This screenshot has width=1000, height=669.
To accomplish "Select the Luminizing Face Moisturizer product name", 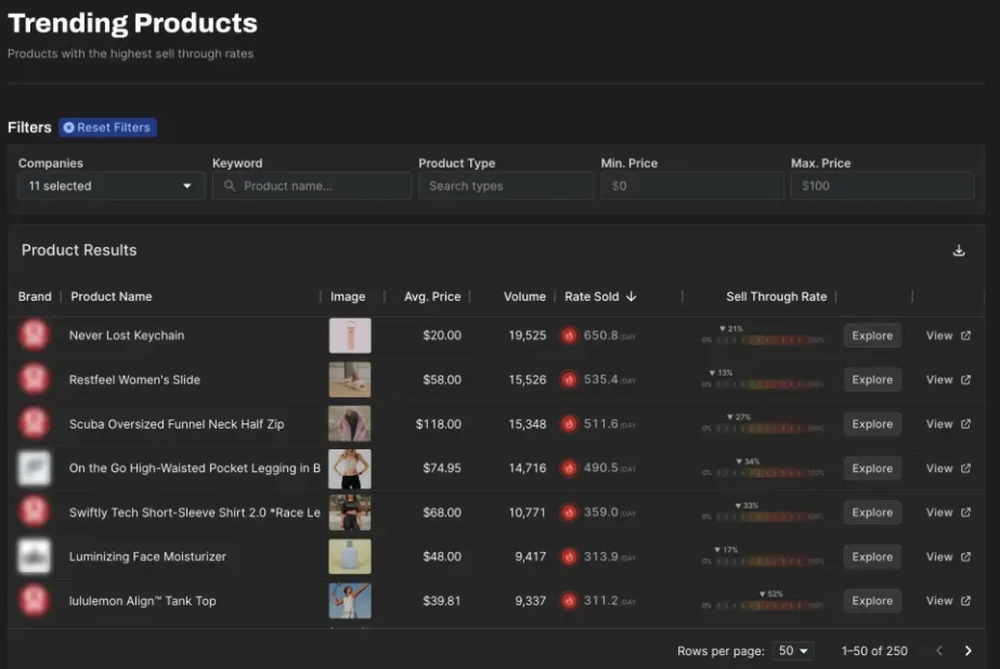I will [x=147, y=557].
